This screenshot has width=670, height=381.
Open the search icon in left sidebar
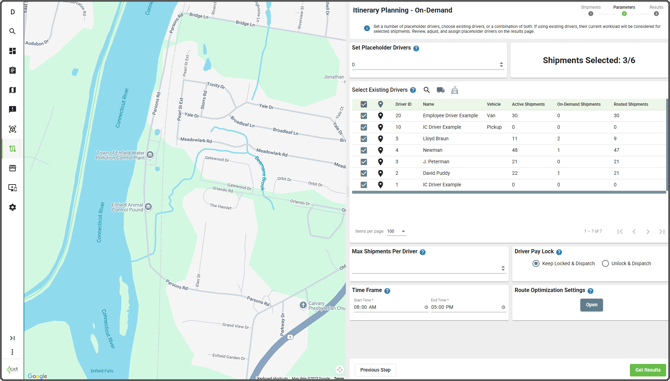point(12,31)
